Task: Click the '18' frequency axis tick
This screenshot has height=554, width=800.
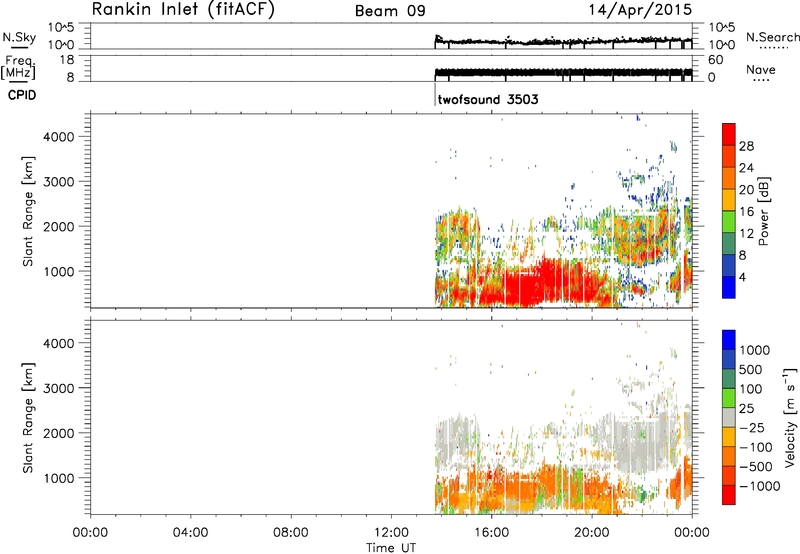Action: pos(67,60)
